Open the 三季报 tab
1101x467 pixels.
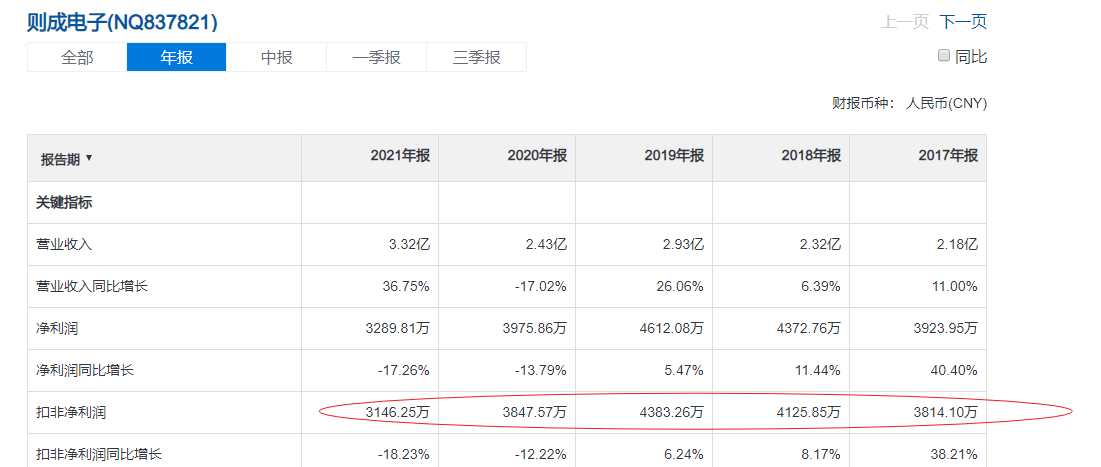click(x=477, y=58)
